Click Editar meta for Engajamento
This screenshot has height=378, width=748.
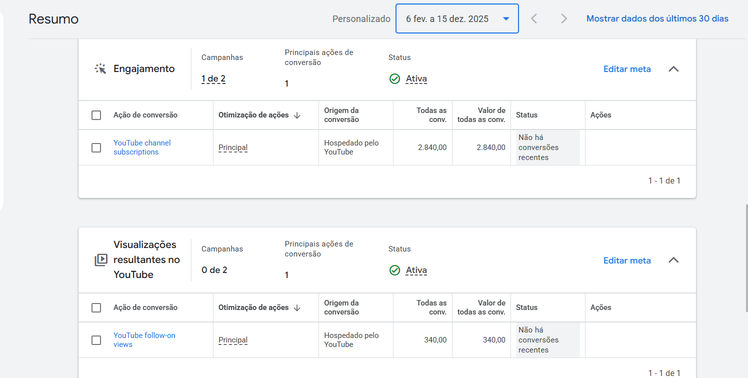click(627, 69)
